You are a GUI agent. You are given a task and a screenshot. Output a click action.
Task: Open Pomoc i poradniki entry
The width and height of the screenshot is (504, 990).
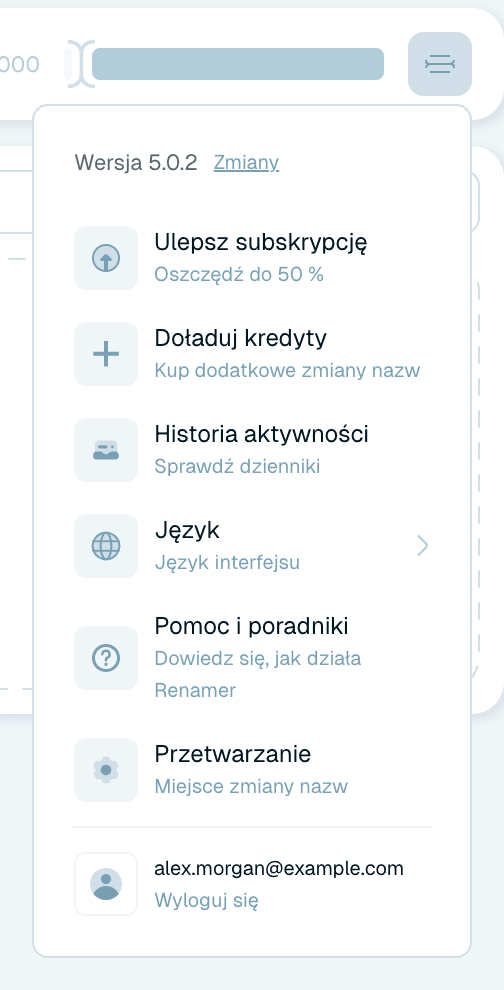point(252,658)
